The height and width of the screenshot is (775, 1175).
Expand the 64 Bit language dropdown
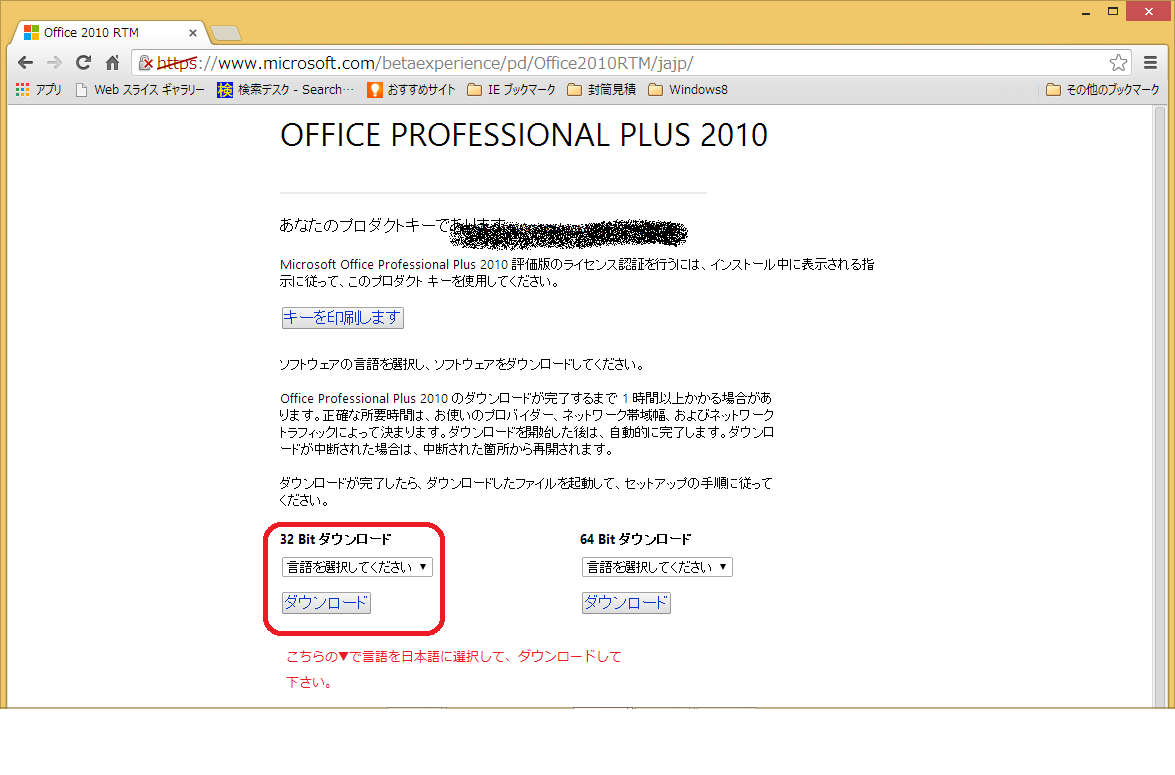click(656, 567)
